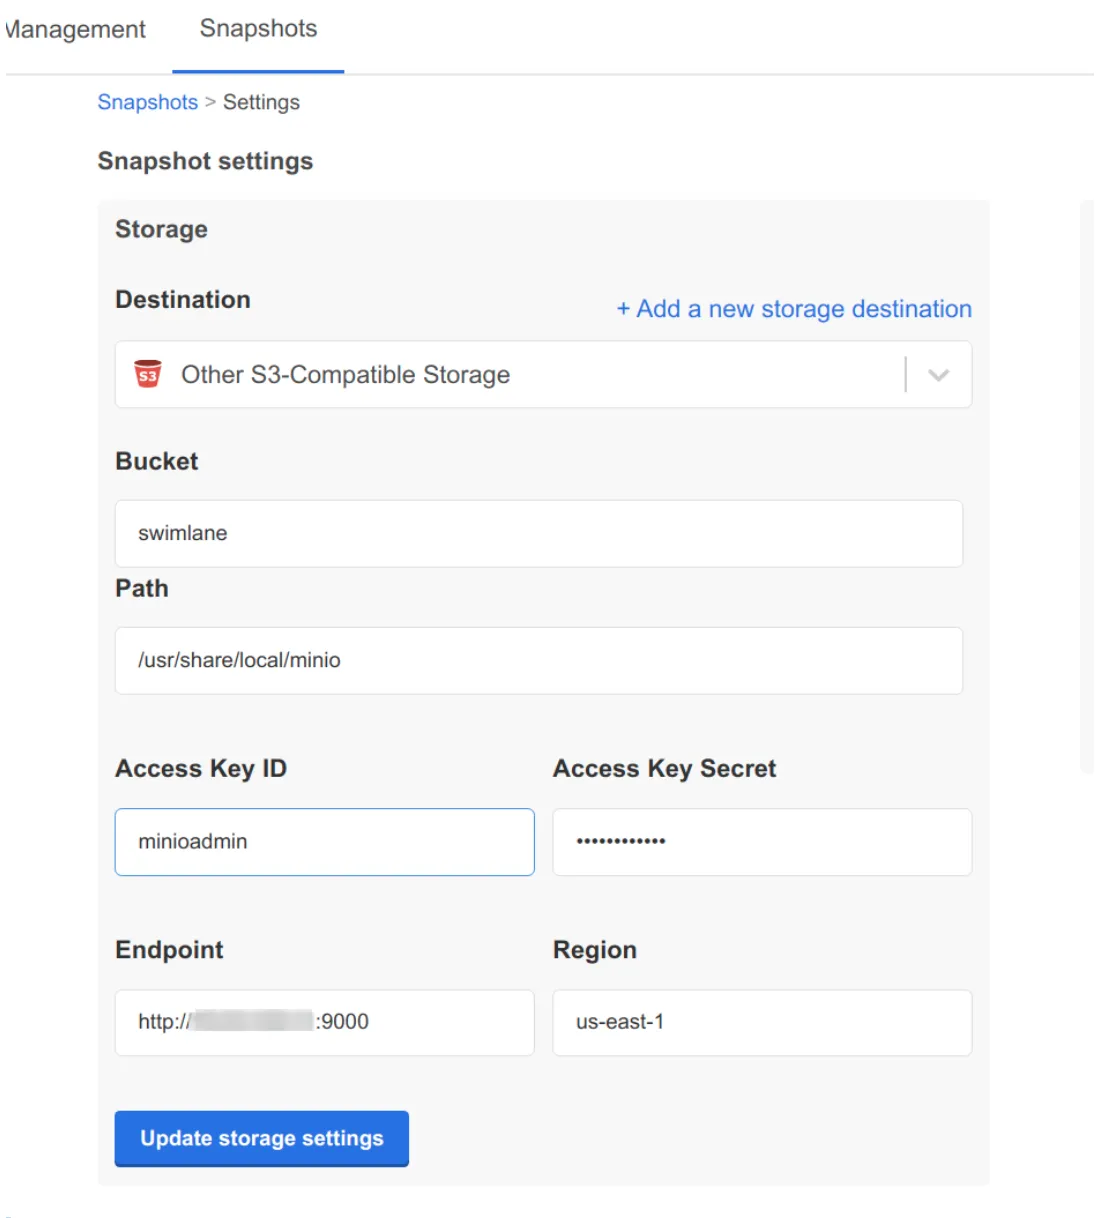Viewport: 1108px width, 1218px height.
Task: Click the Access Key ID label
Action: tap(201, 768)
